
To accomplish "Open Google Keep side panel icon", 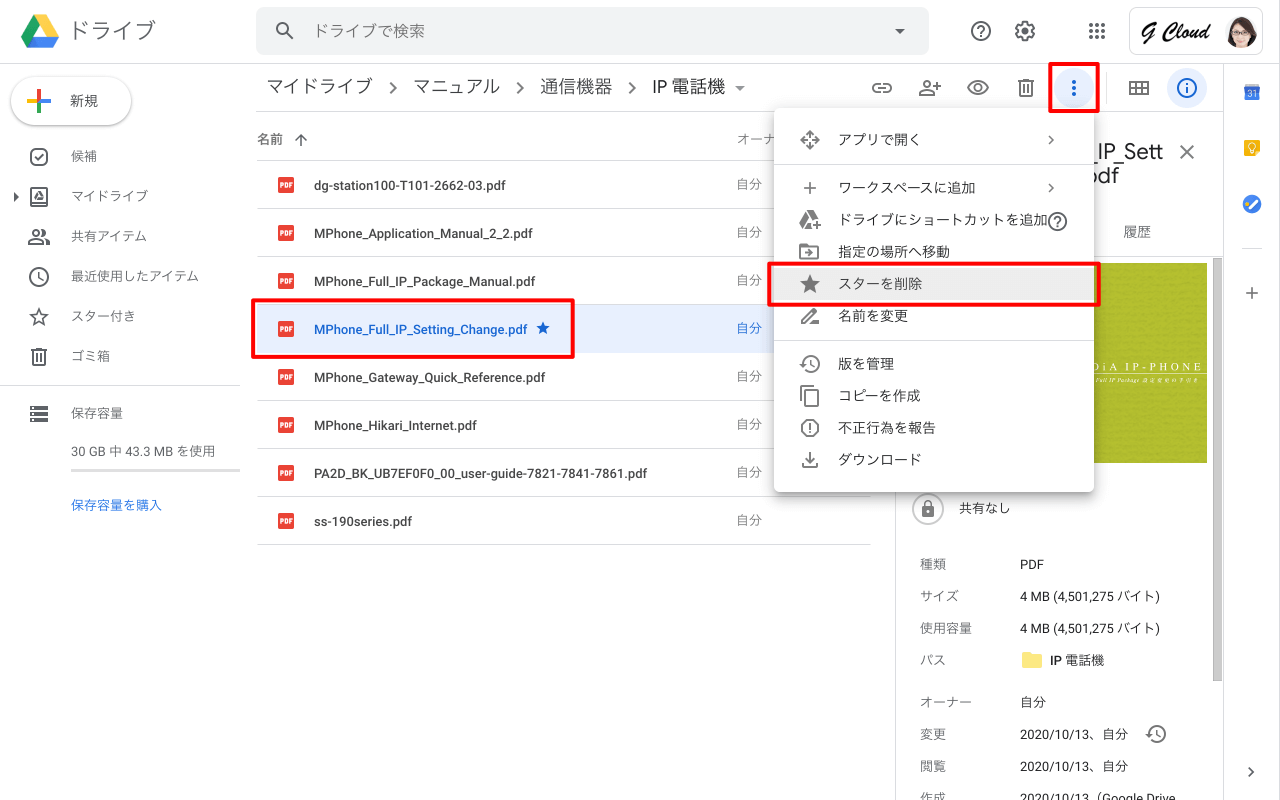I will click(x=1251, y=148).
